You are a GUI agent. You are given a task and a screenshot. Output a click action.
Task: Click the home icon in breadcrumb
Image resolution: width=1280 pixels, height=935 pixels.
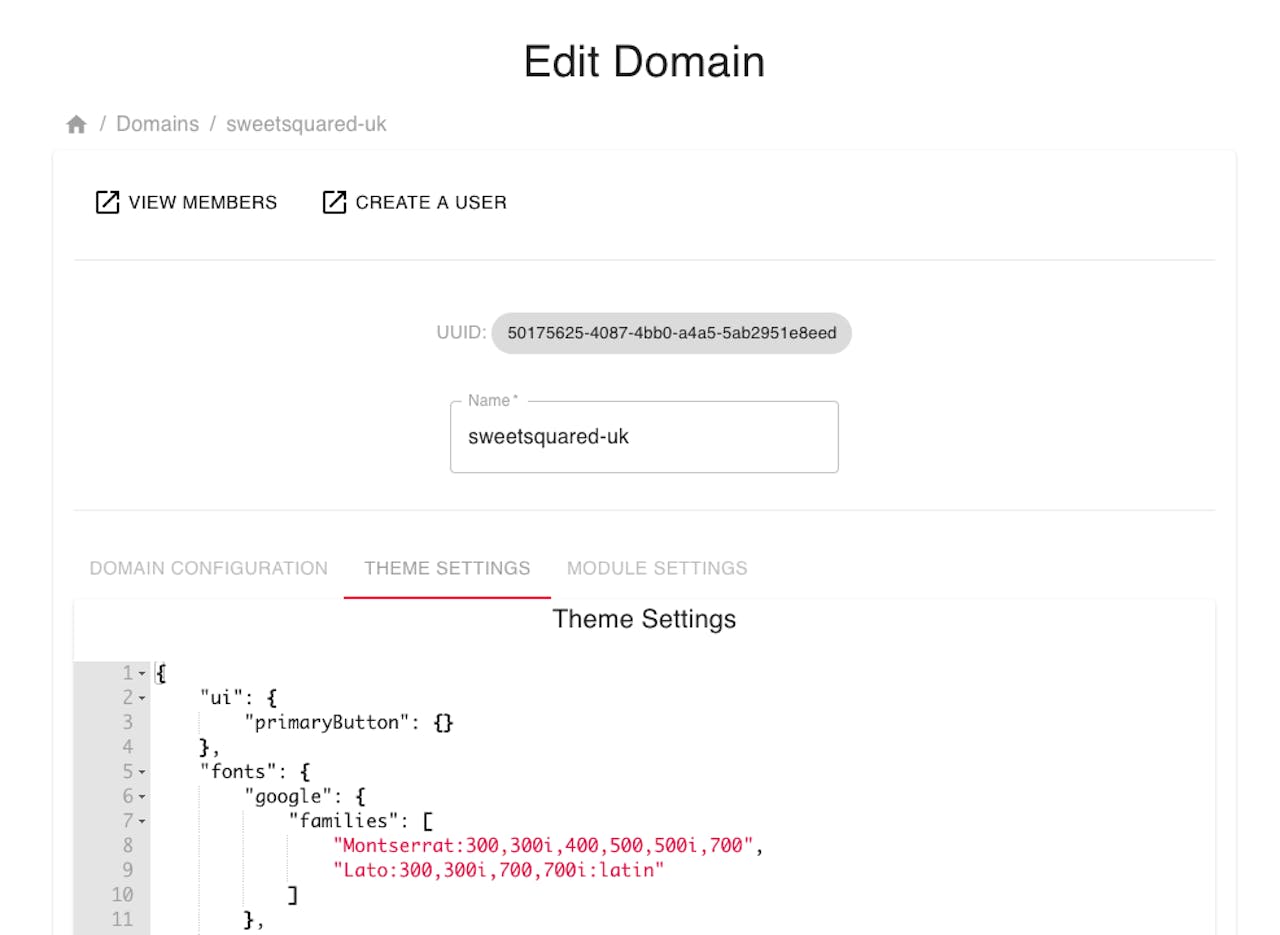[76, 125]
